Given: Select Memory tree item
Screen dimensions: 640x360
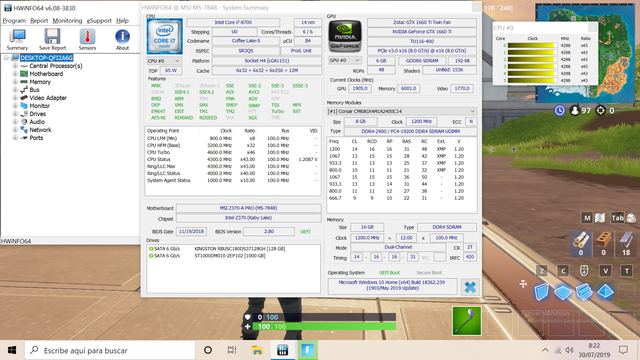Looking at the screenshot, I should [x=40, y=82].
